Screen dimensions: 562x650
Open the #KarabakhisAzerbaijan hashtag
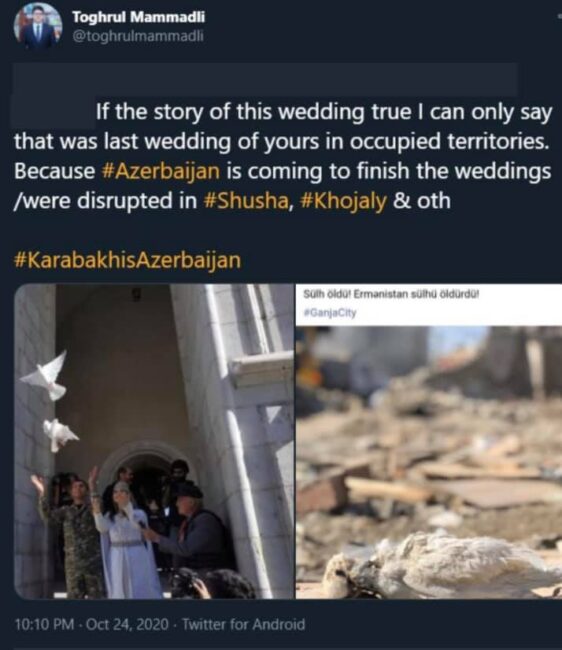tap(127, 260)
